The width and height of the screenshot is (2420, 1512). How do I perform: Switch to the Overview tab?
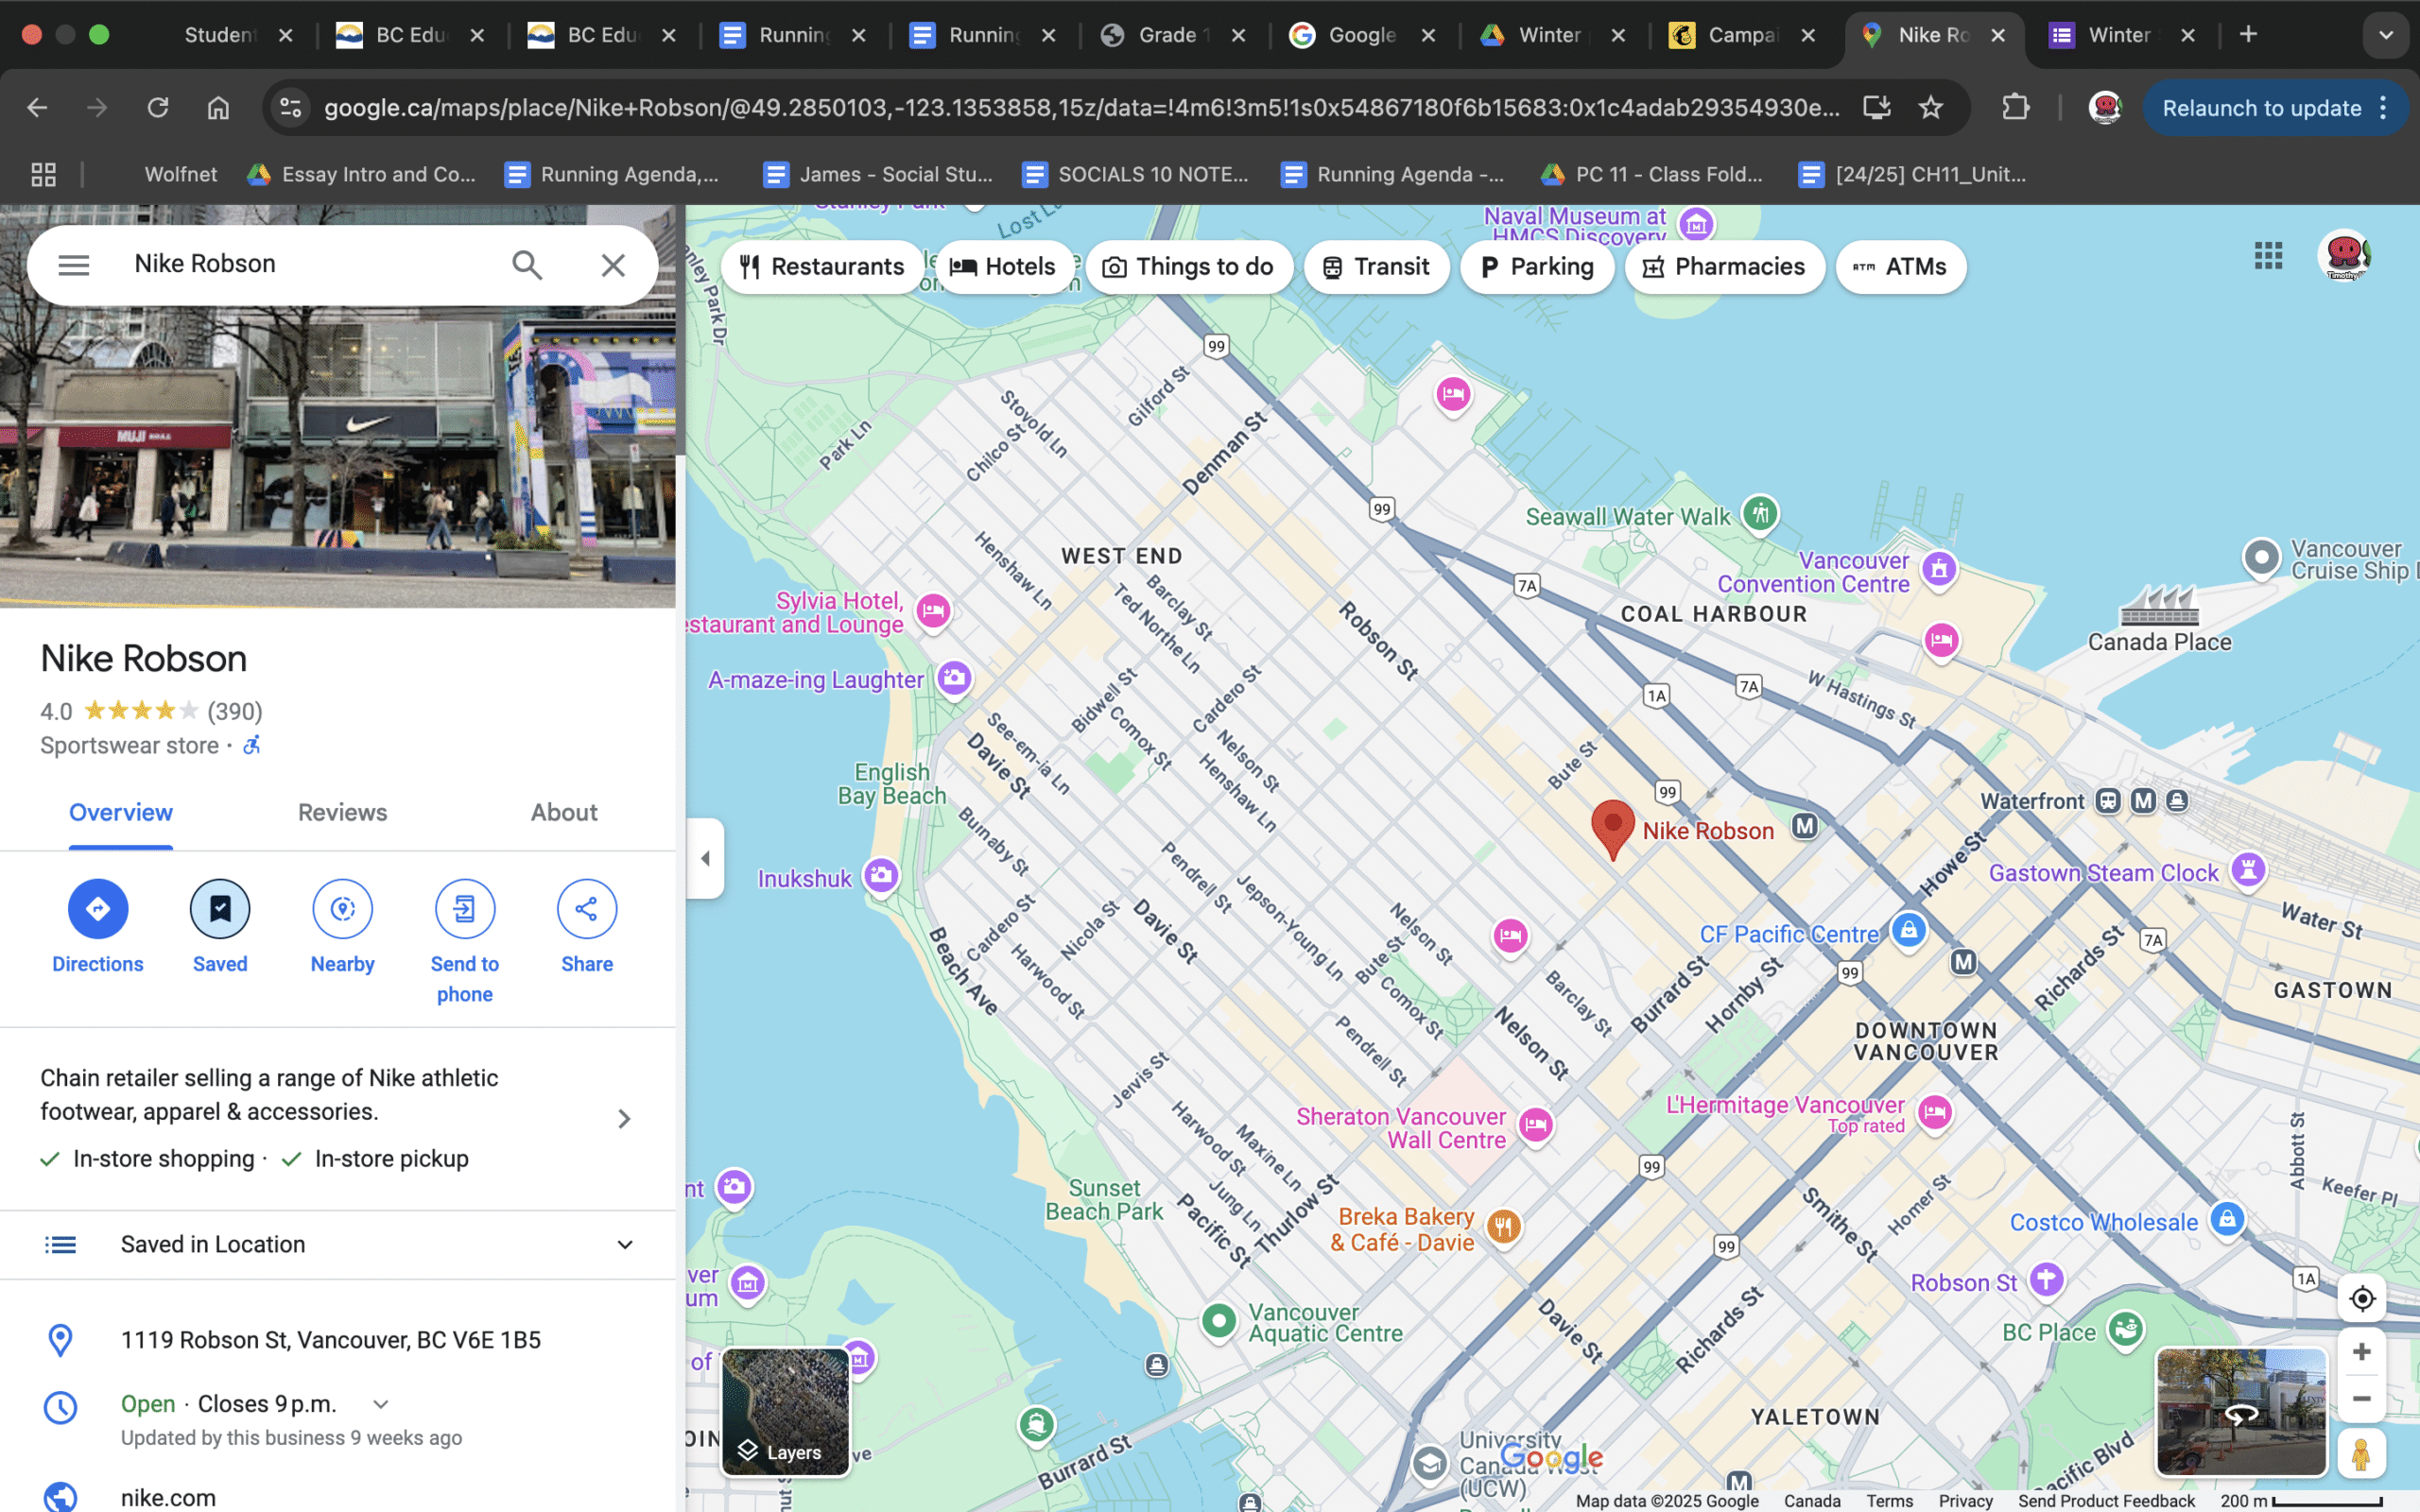121,812
